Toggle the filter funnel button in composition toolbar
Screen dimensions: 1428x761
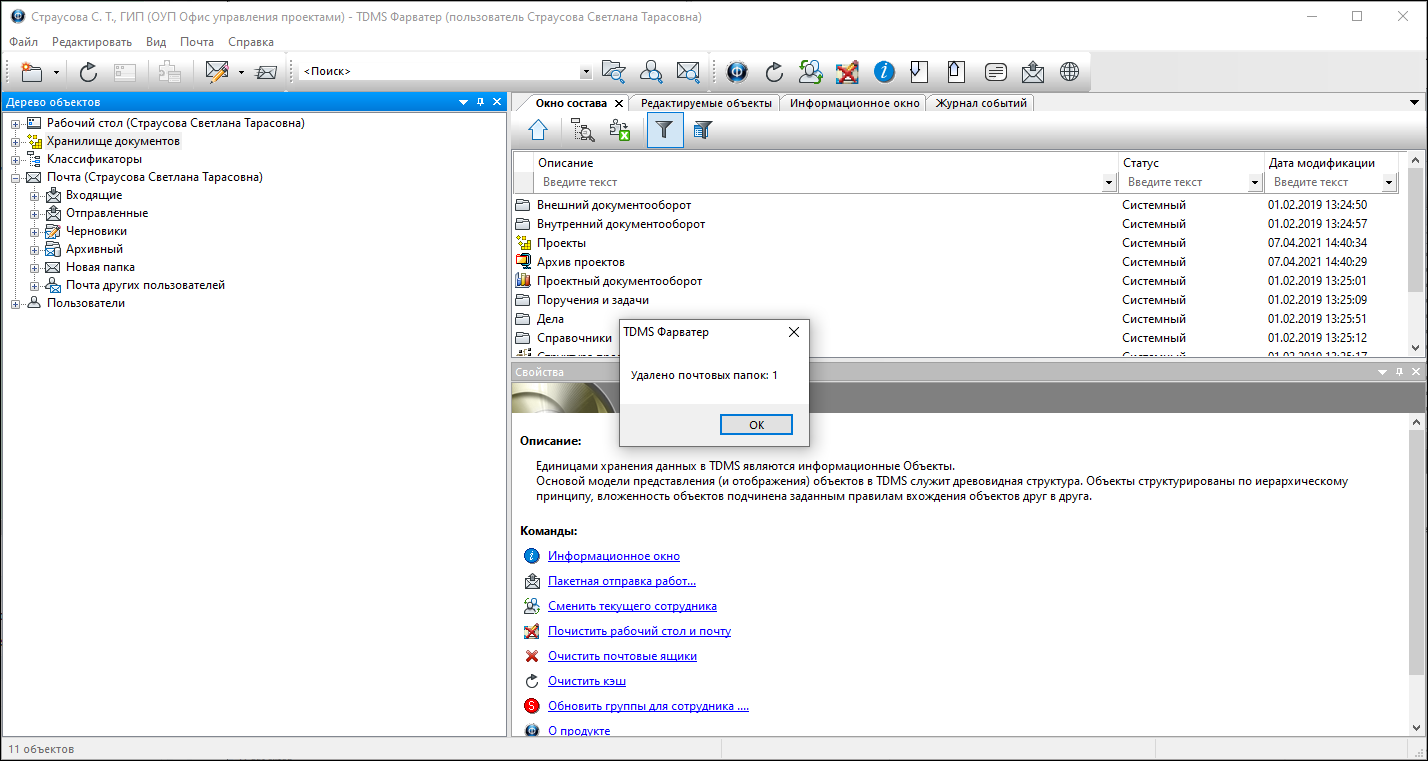(x=665, y=130)
